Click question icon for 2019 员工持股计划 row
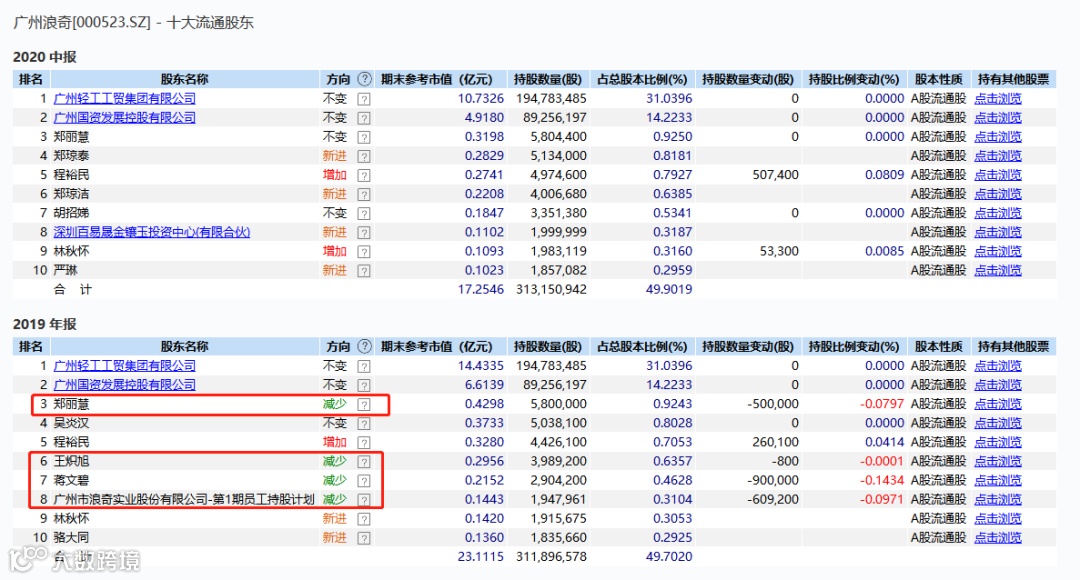 tap(364, 499)
